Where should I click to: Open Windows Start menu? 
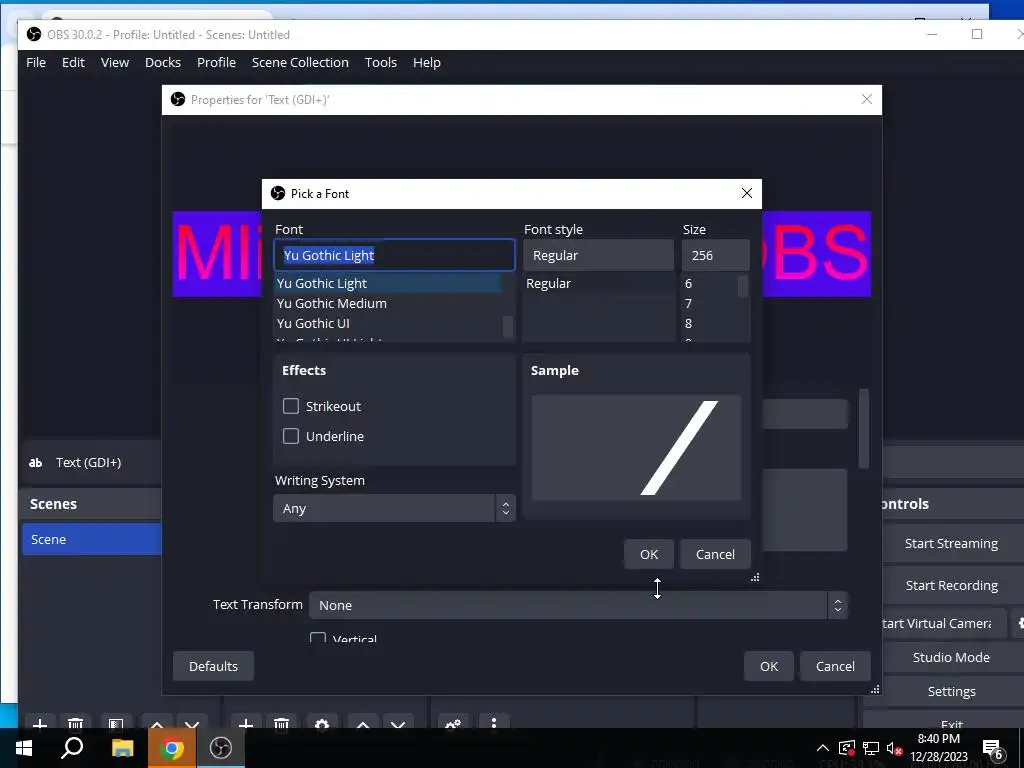tap(24, 748)
